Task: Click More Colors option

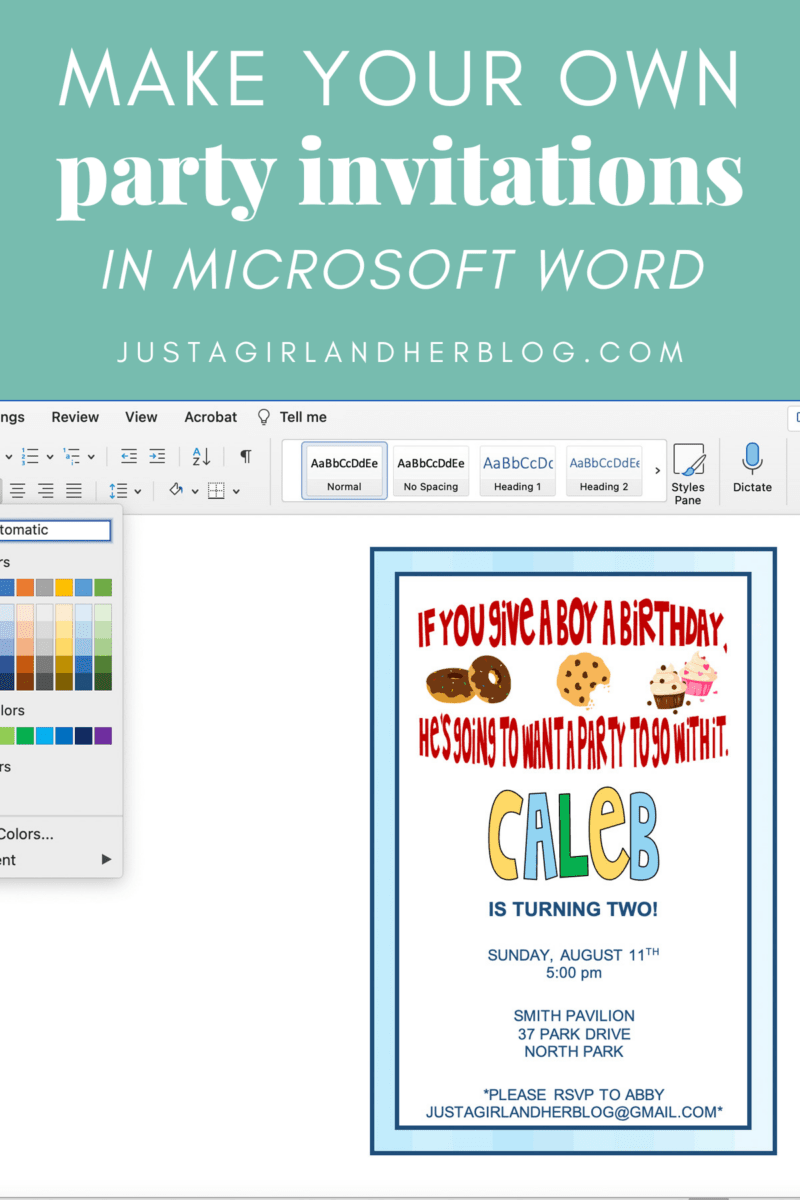Action: [x=30, y=834]
